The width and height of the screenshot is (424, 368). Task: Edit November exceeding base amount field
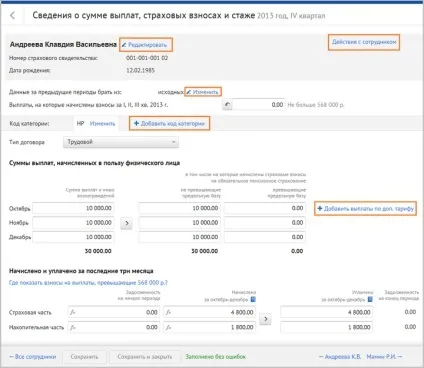(x=265, y=223)
